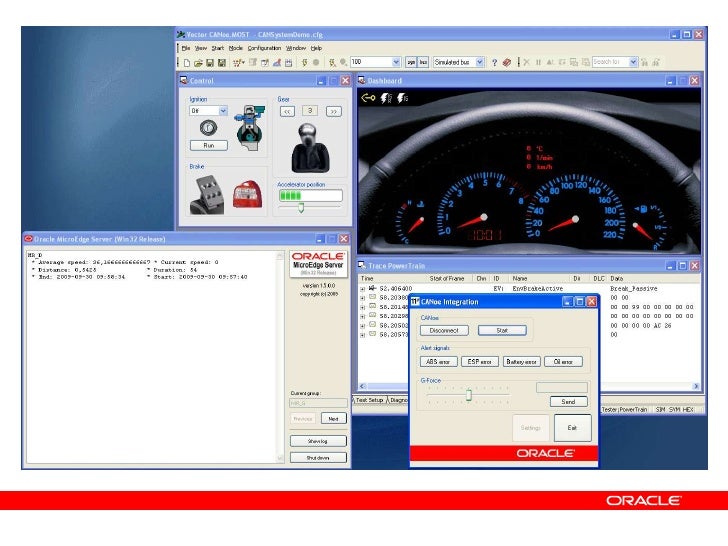Click the help question mark toolbar icon
The width and height of the screenshot is (728, 546).
[x=494, y=62]
